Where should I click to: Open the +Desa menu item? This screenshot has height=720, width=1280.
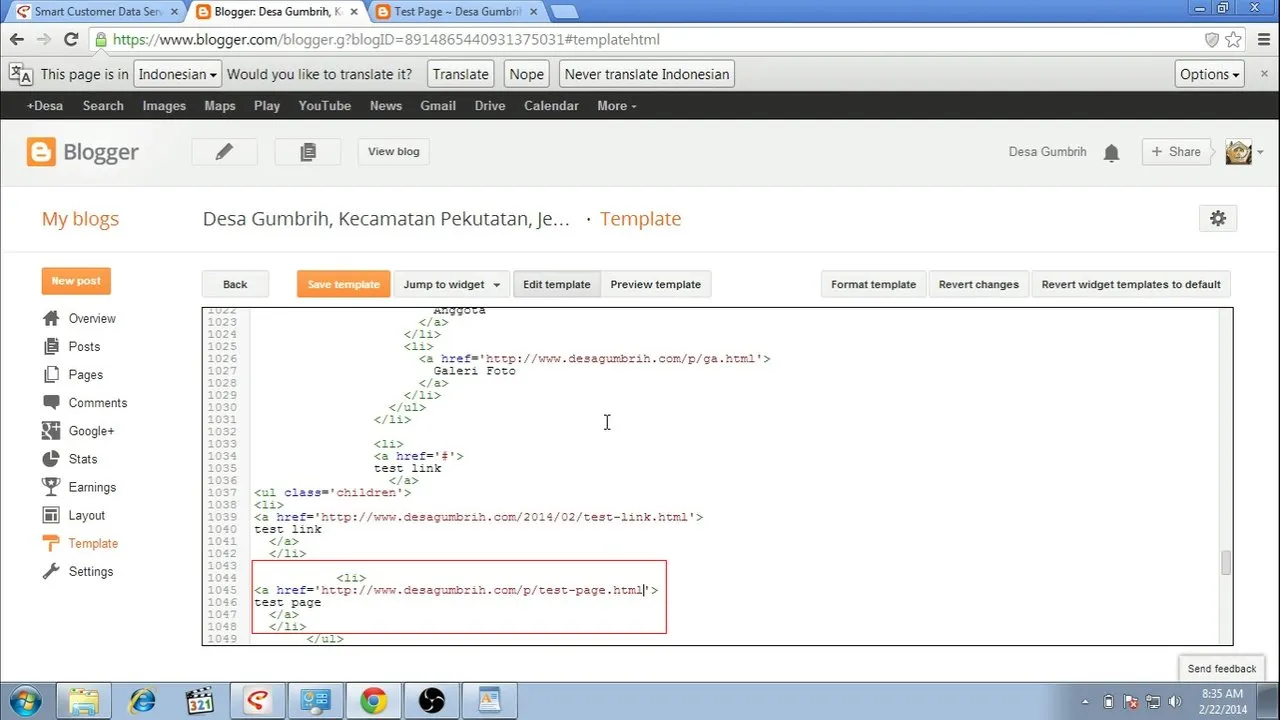45,106
